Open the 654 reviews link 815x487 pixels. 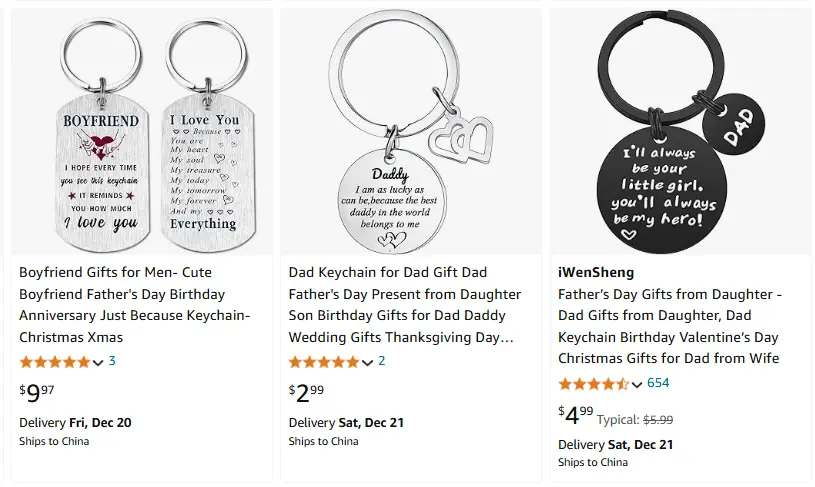click(x=658, y=383)
